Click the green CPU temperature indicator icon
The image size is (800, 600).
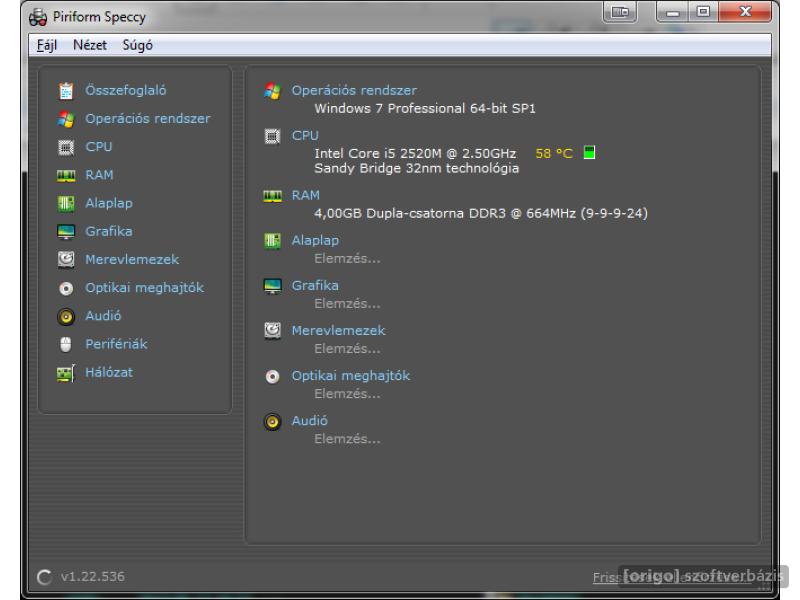589,152
